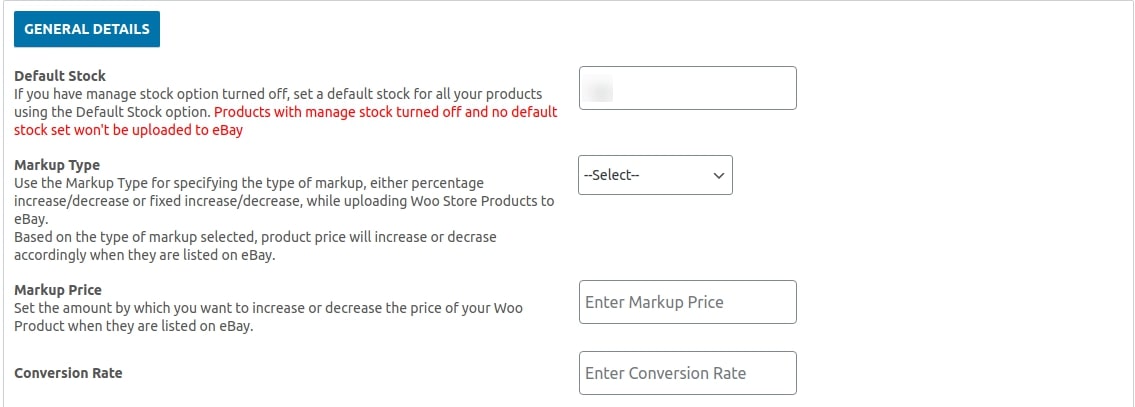Click the black Default Stock description text
The width and height of the screenshot is (1135, 407).
278,104
